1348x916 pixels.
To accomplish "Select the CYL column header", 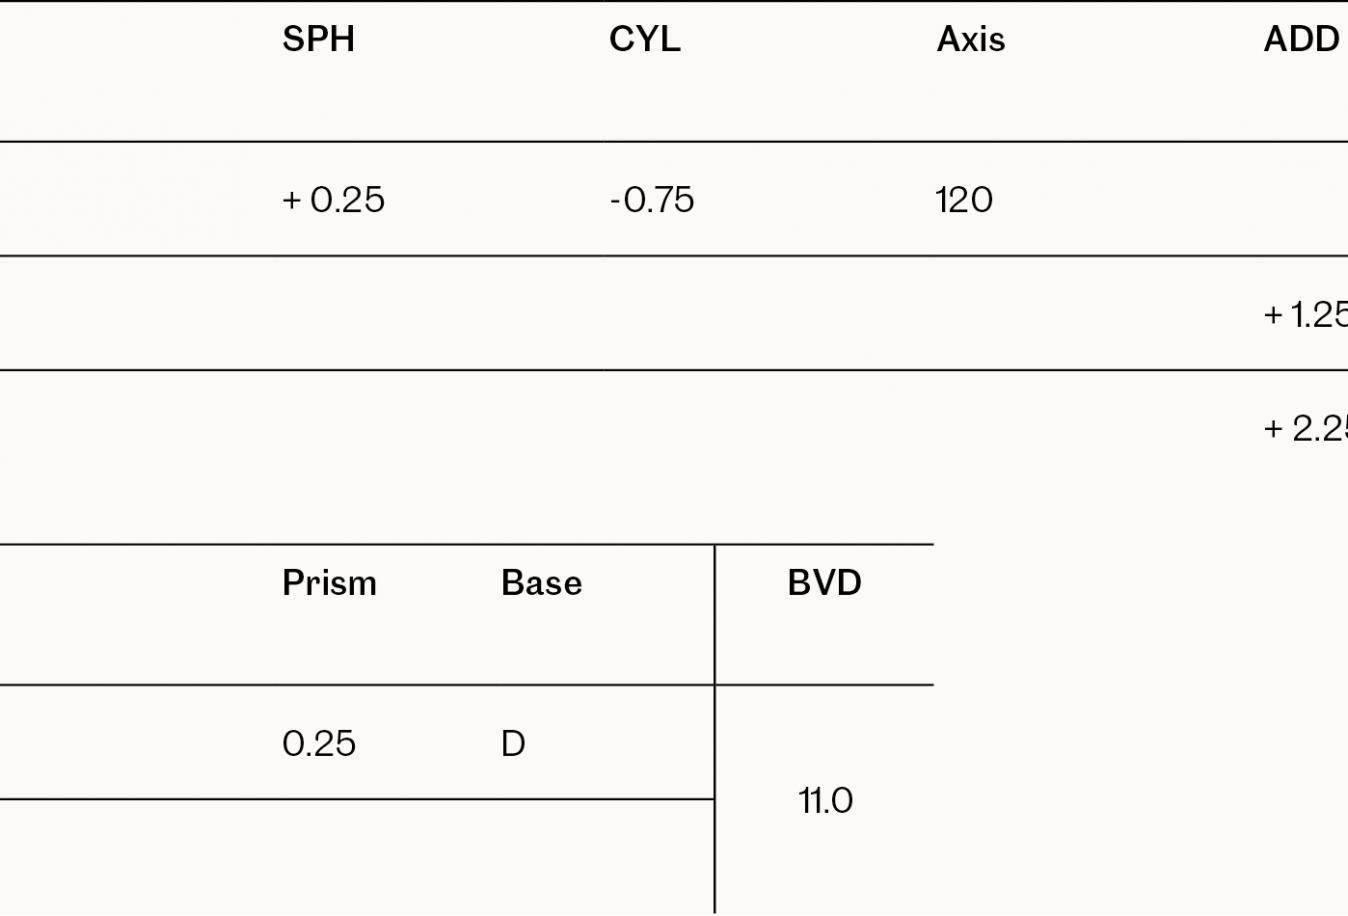I will tap(645, 39).
